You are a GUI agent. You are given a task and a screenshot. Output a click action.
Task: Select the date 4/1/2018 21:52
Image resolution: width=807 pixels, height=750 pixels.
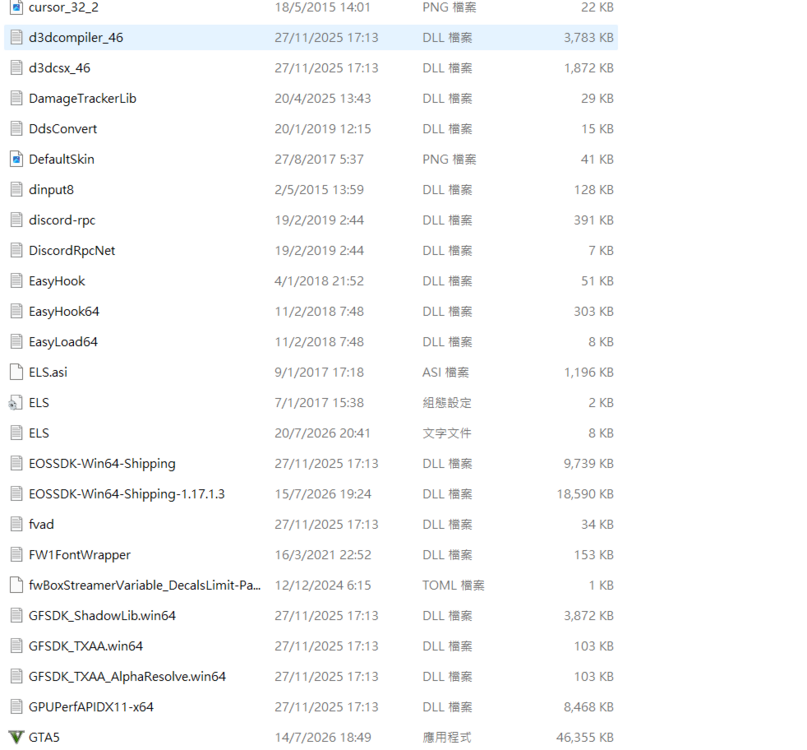(319, 281)
